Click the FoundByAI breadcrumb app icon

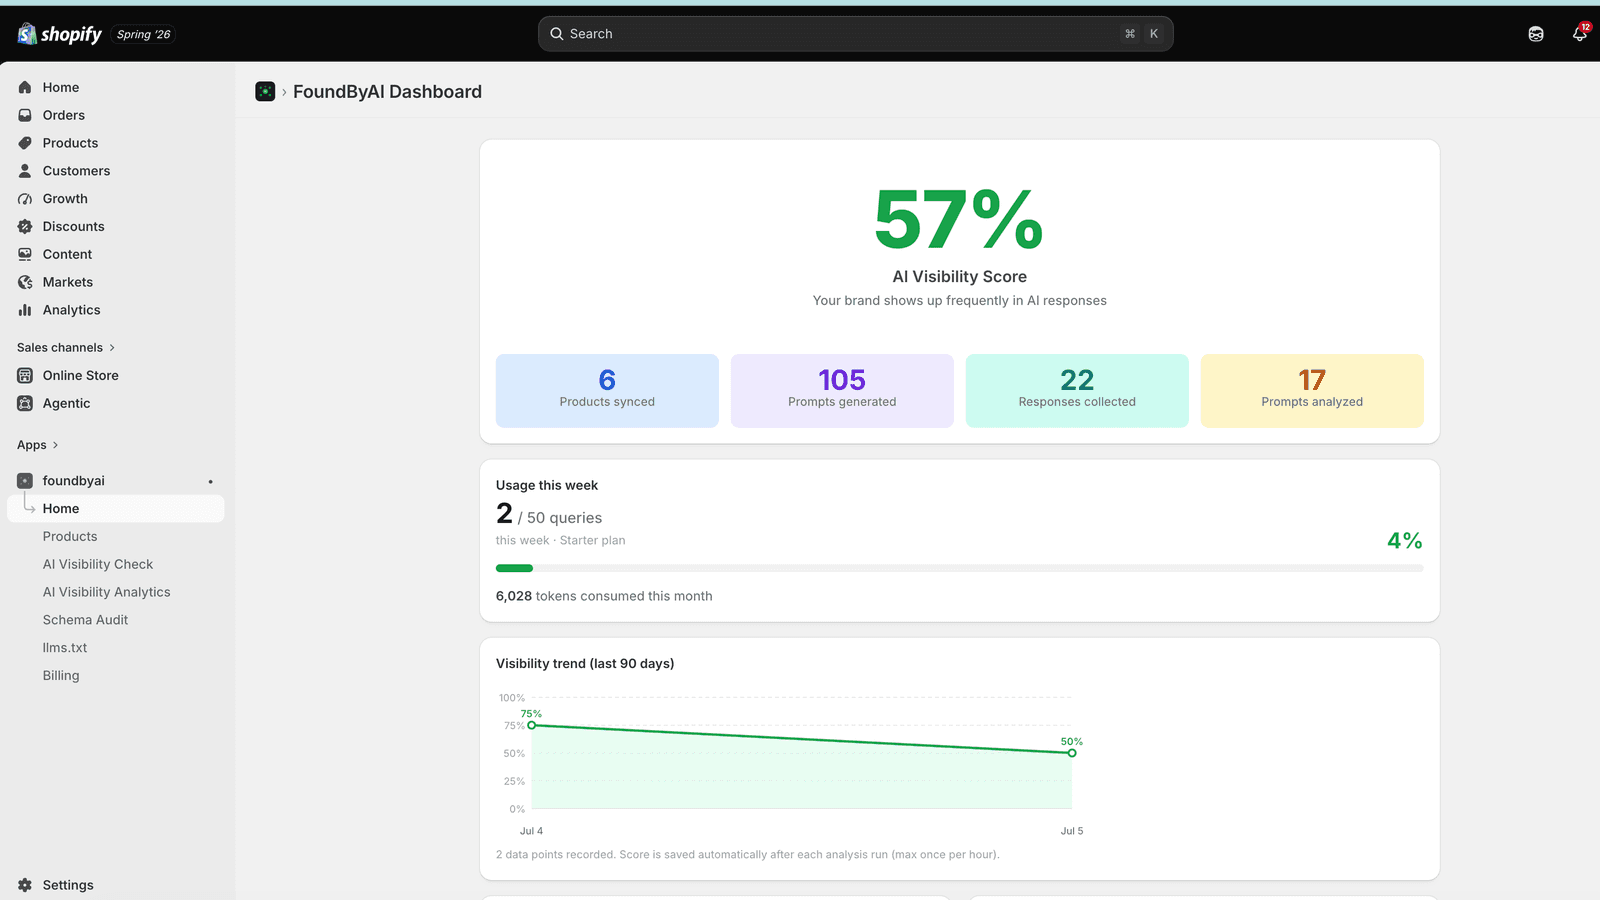pyautogui.click(x=265, y=92)
